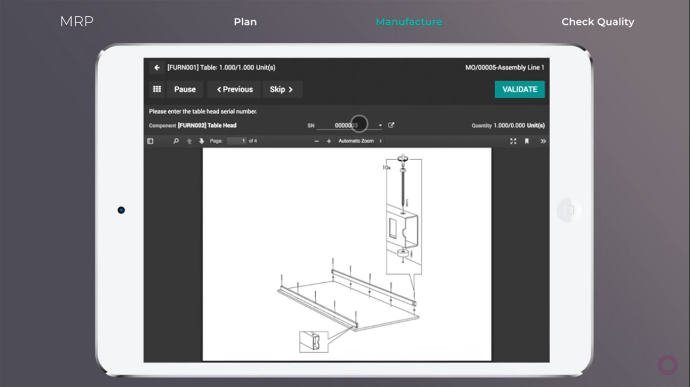Go to previous PDF page arrow
Image resolution: width=690 pixels, height=387 pixels.
coord(190,141)
